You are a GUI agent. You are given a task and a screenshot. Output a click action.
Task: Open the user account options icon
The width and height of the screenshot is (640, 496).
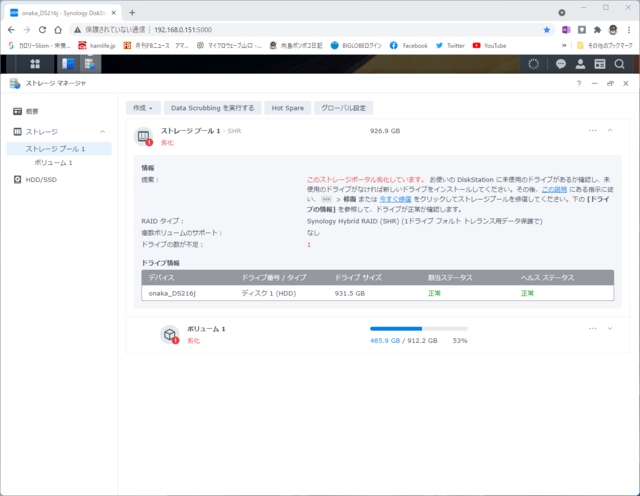point(580,64)
